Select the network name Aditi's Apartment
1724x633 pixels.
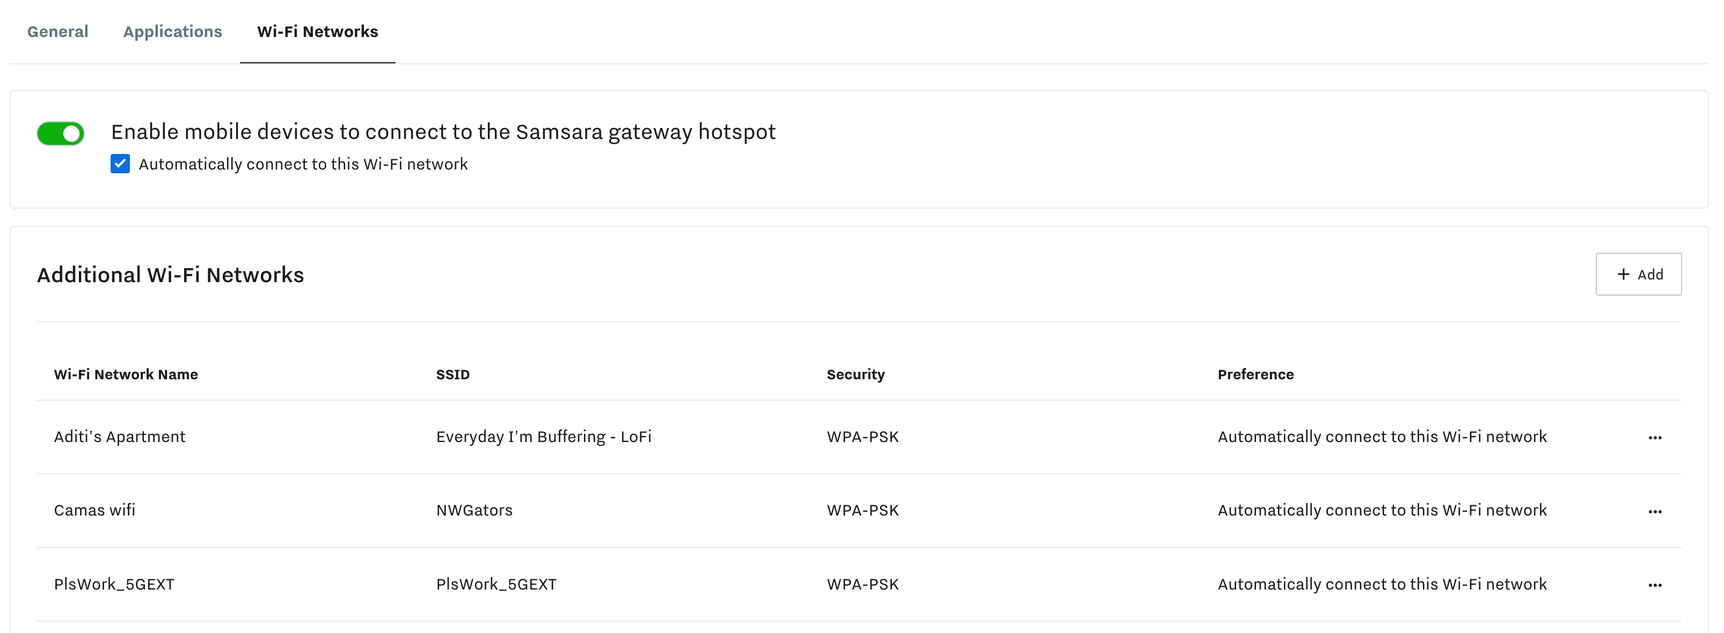[x=119, y=437]
